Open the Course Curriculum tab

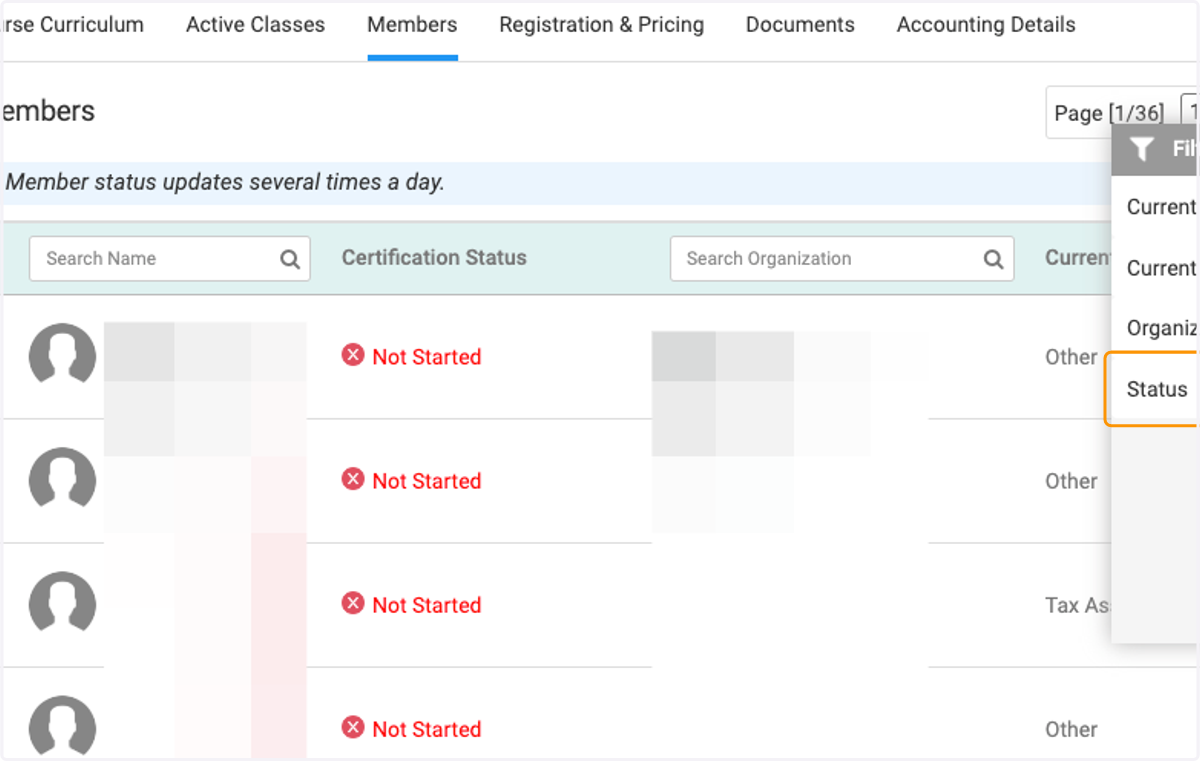[x=73, y=25]
